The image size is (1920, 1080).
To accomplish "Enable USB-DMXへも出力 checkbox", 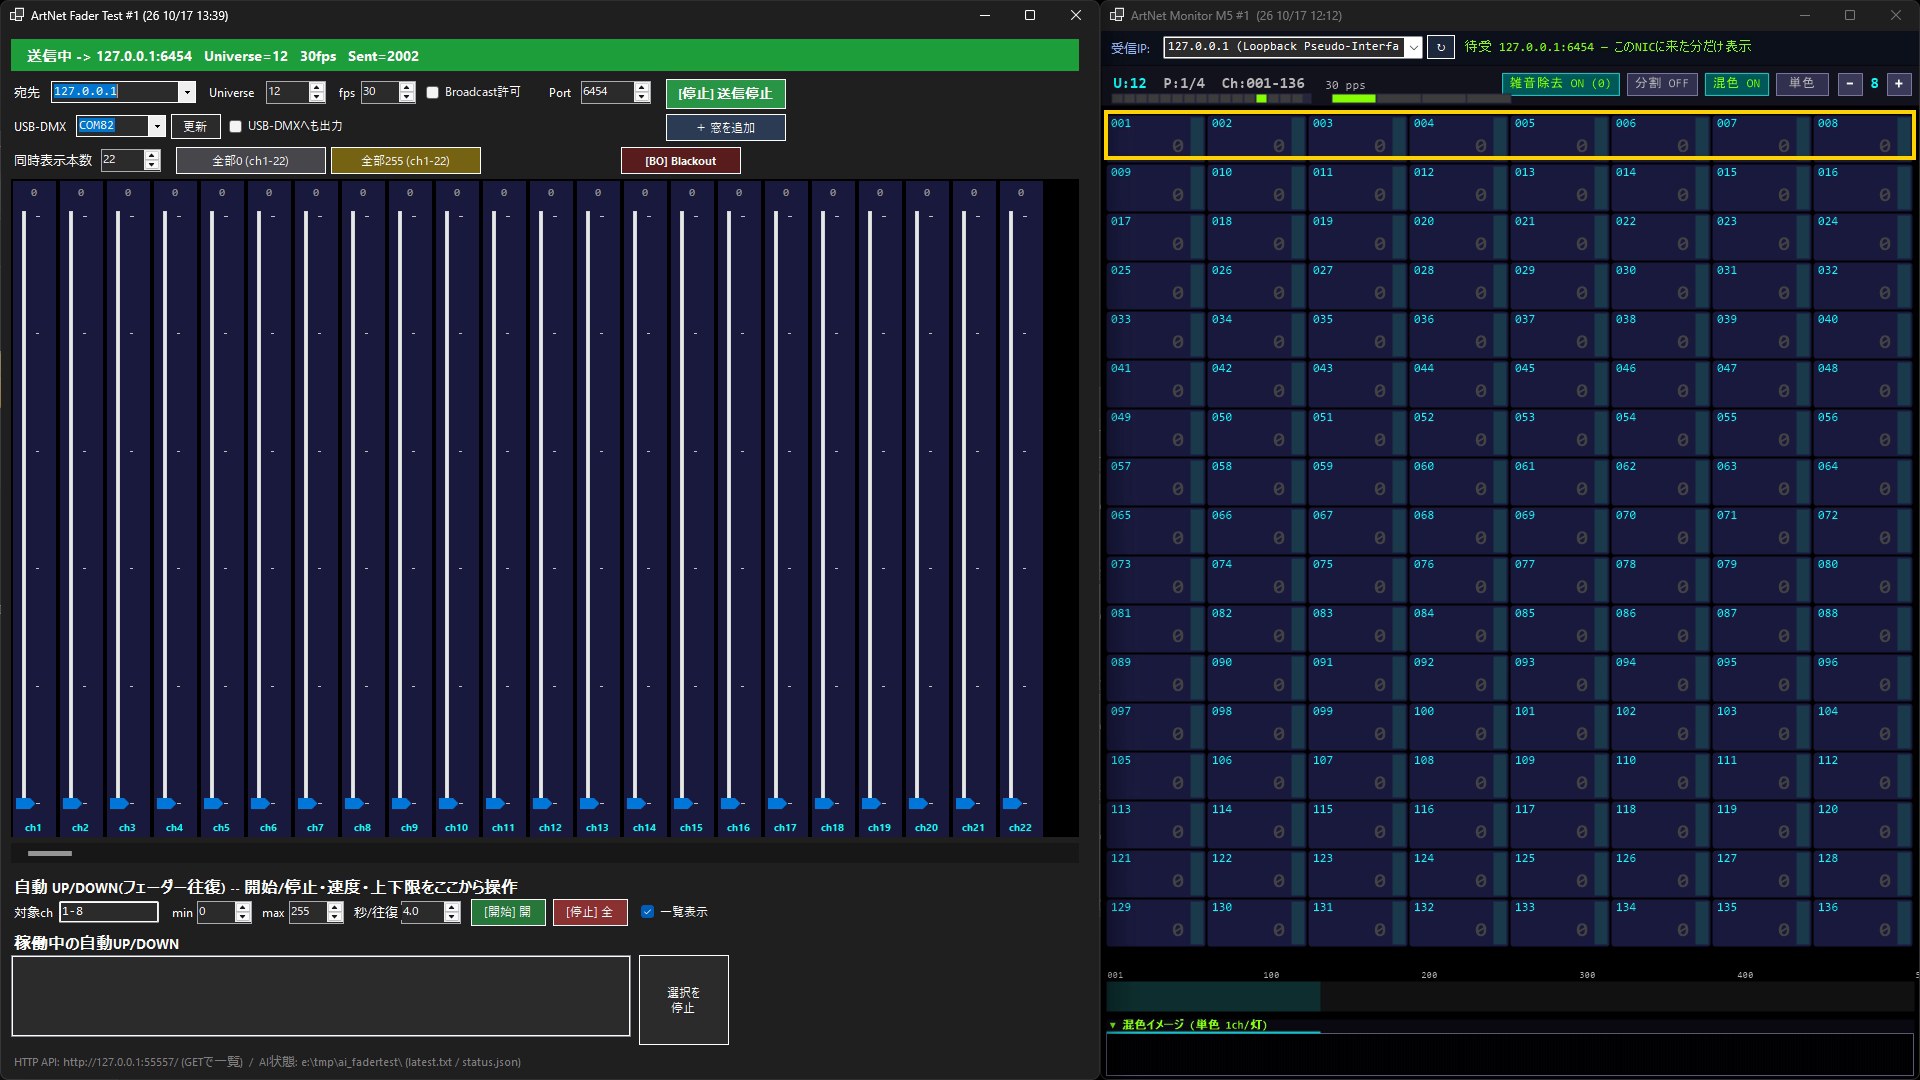I will point(235,126).
